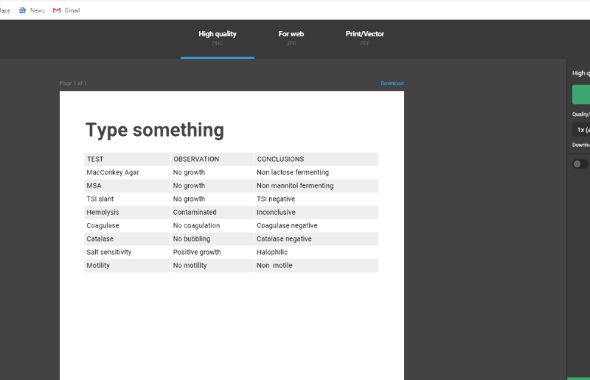The height and width of the screenshot is (380, 590).
Task: Click blank area of page preview thumbnail
Action: (232, 327)
